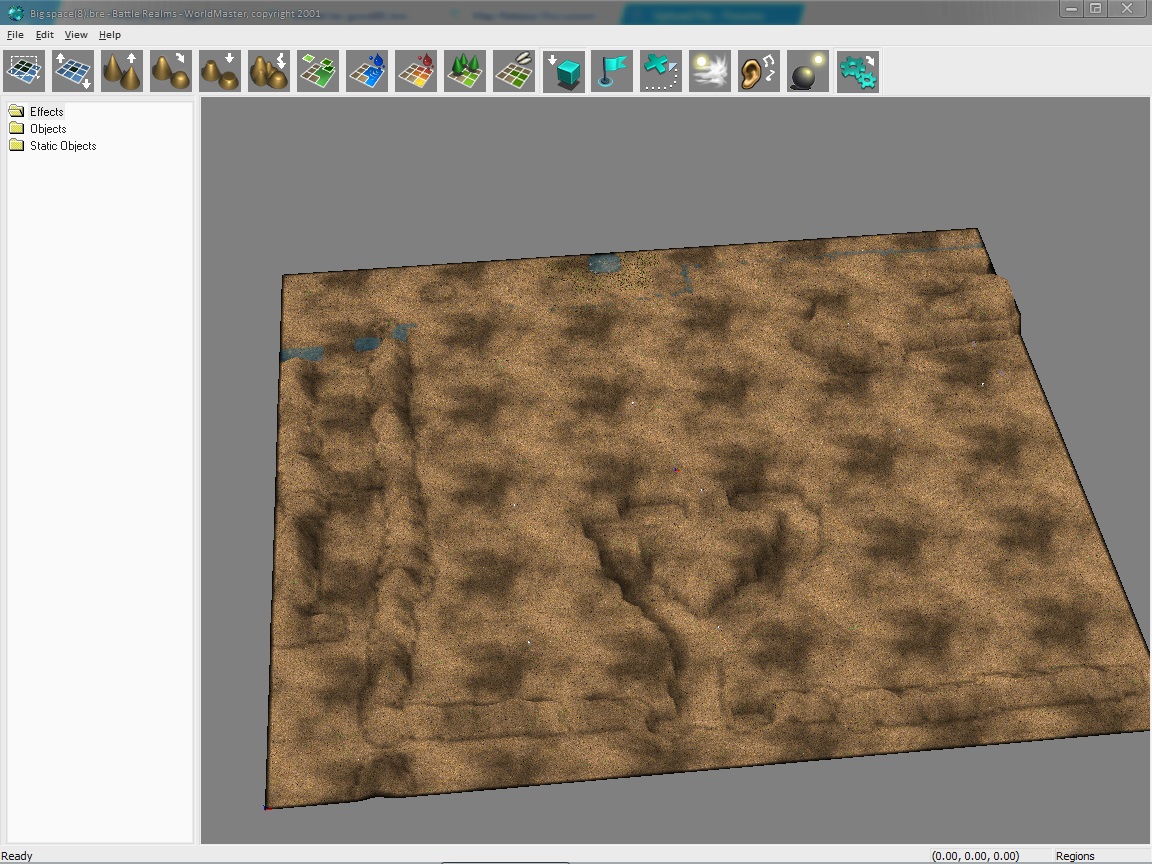Click the coordinates readout (0.00, 0.00, 0.00)
This screenshot has height=864, width=1152.
pyautogui.click(x=975, y=856)
